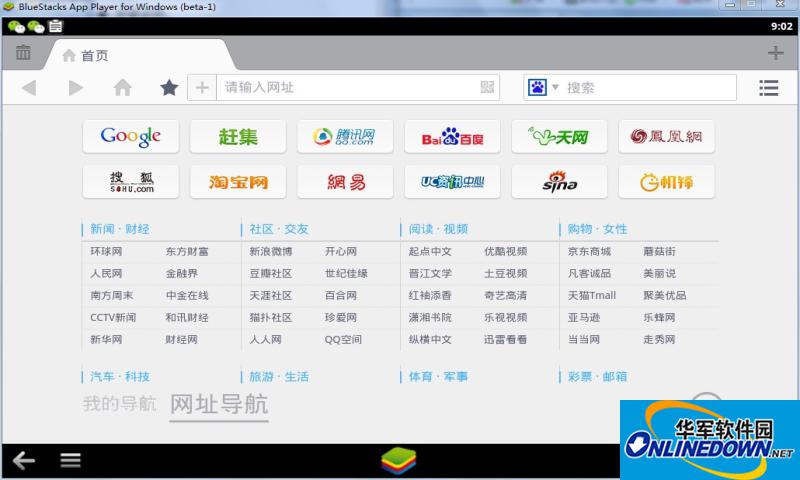Open the 环球网 link
Viewport: 800px width, 480px height.
point(106,251)
